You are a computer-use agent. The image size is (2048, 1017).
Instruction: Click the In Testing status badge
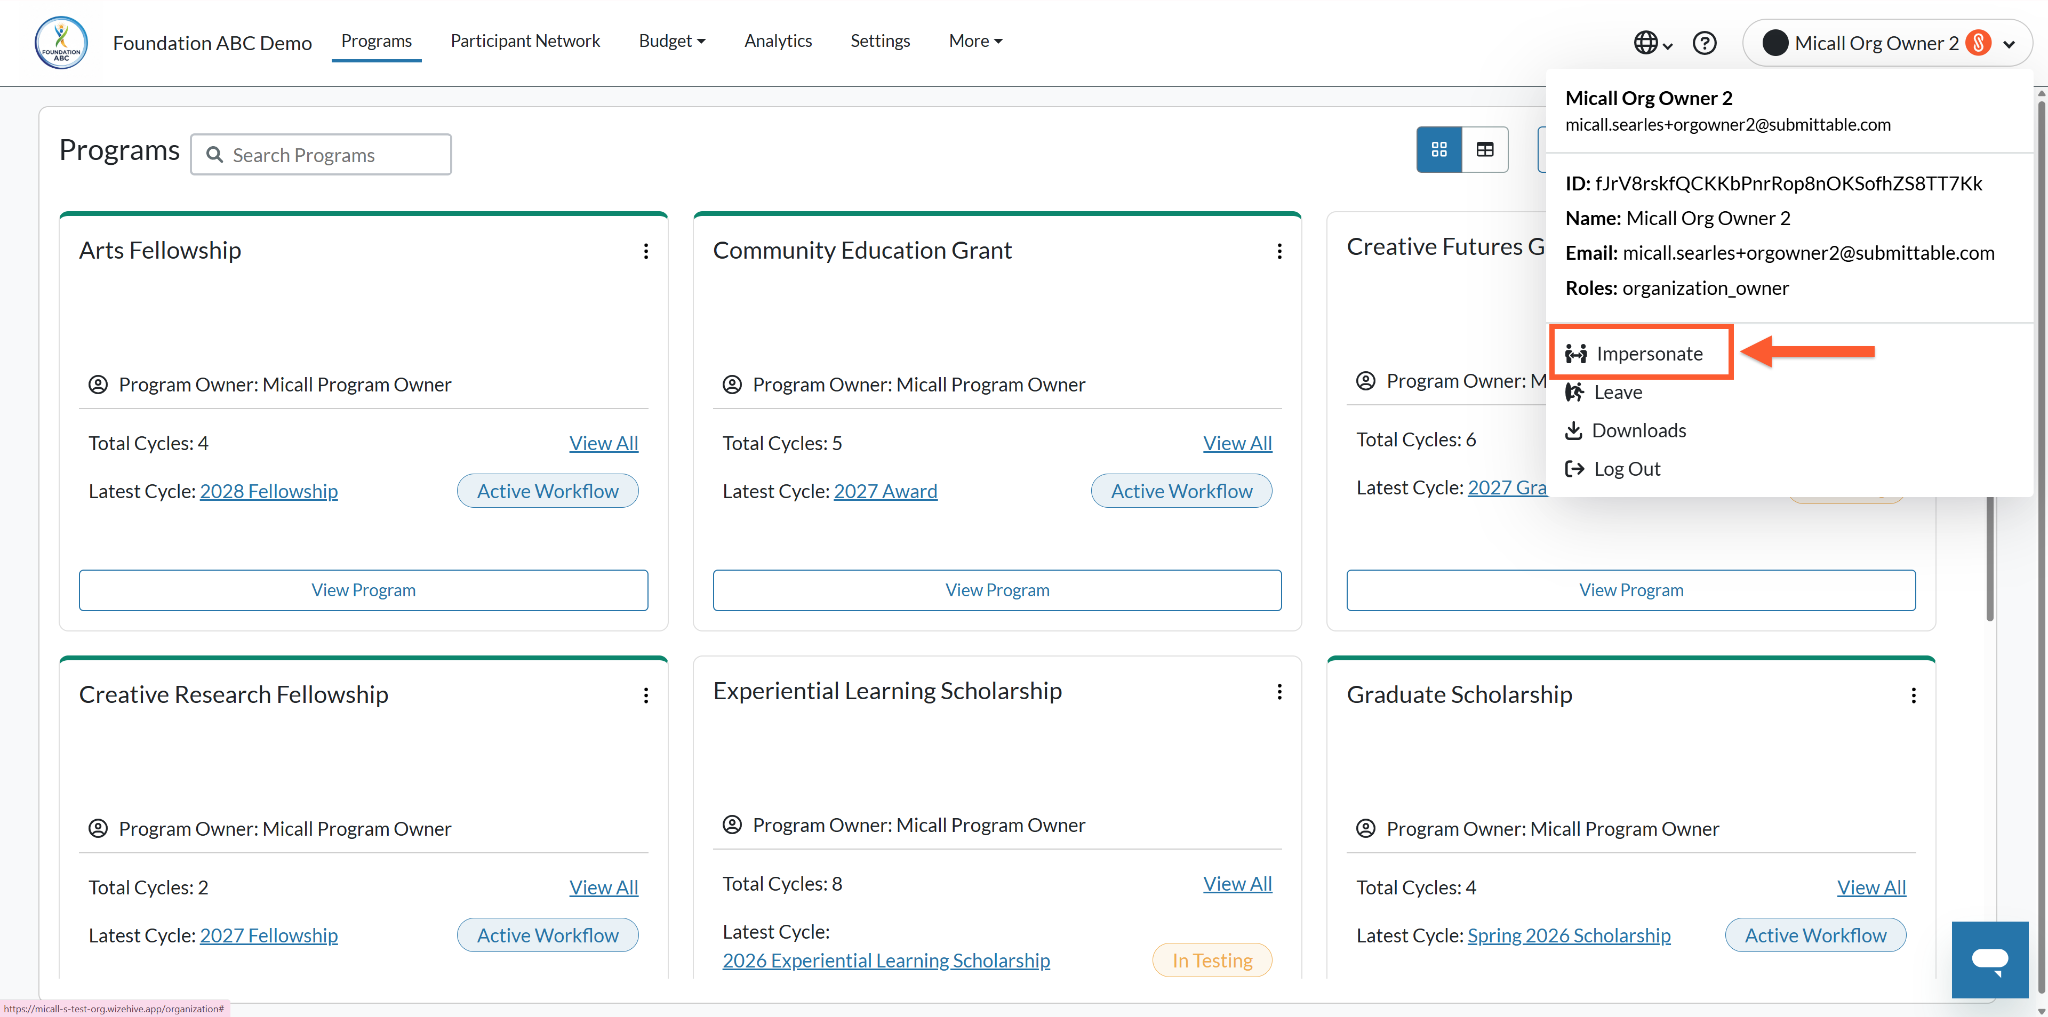pyautogui.click(x=1212, y=960)
